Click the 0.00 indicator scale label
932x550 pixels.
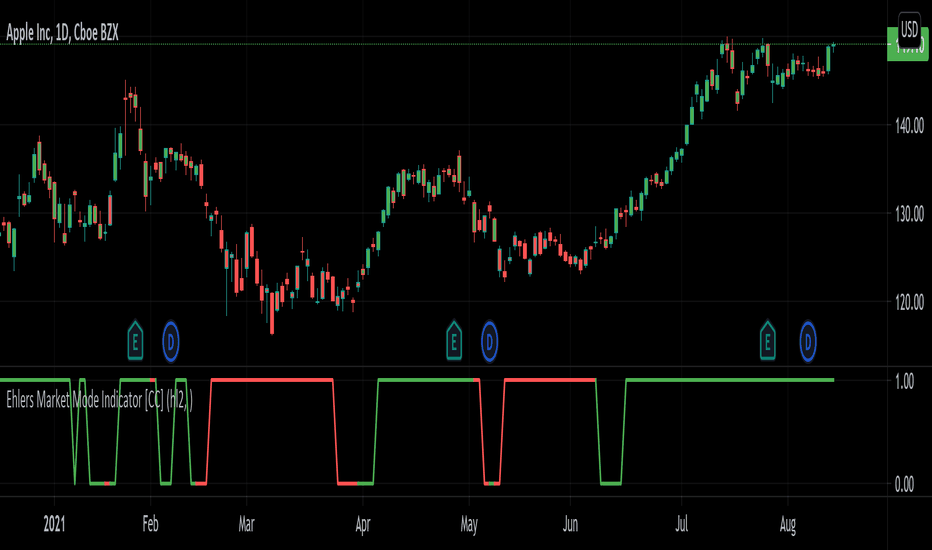[905, 485]
